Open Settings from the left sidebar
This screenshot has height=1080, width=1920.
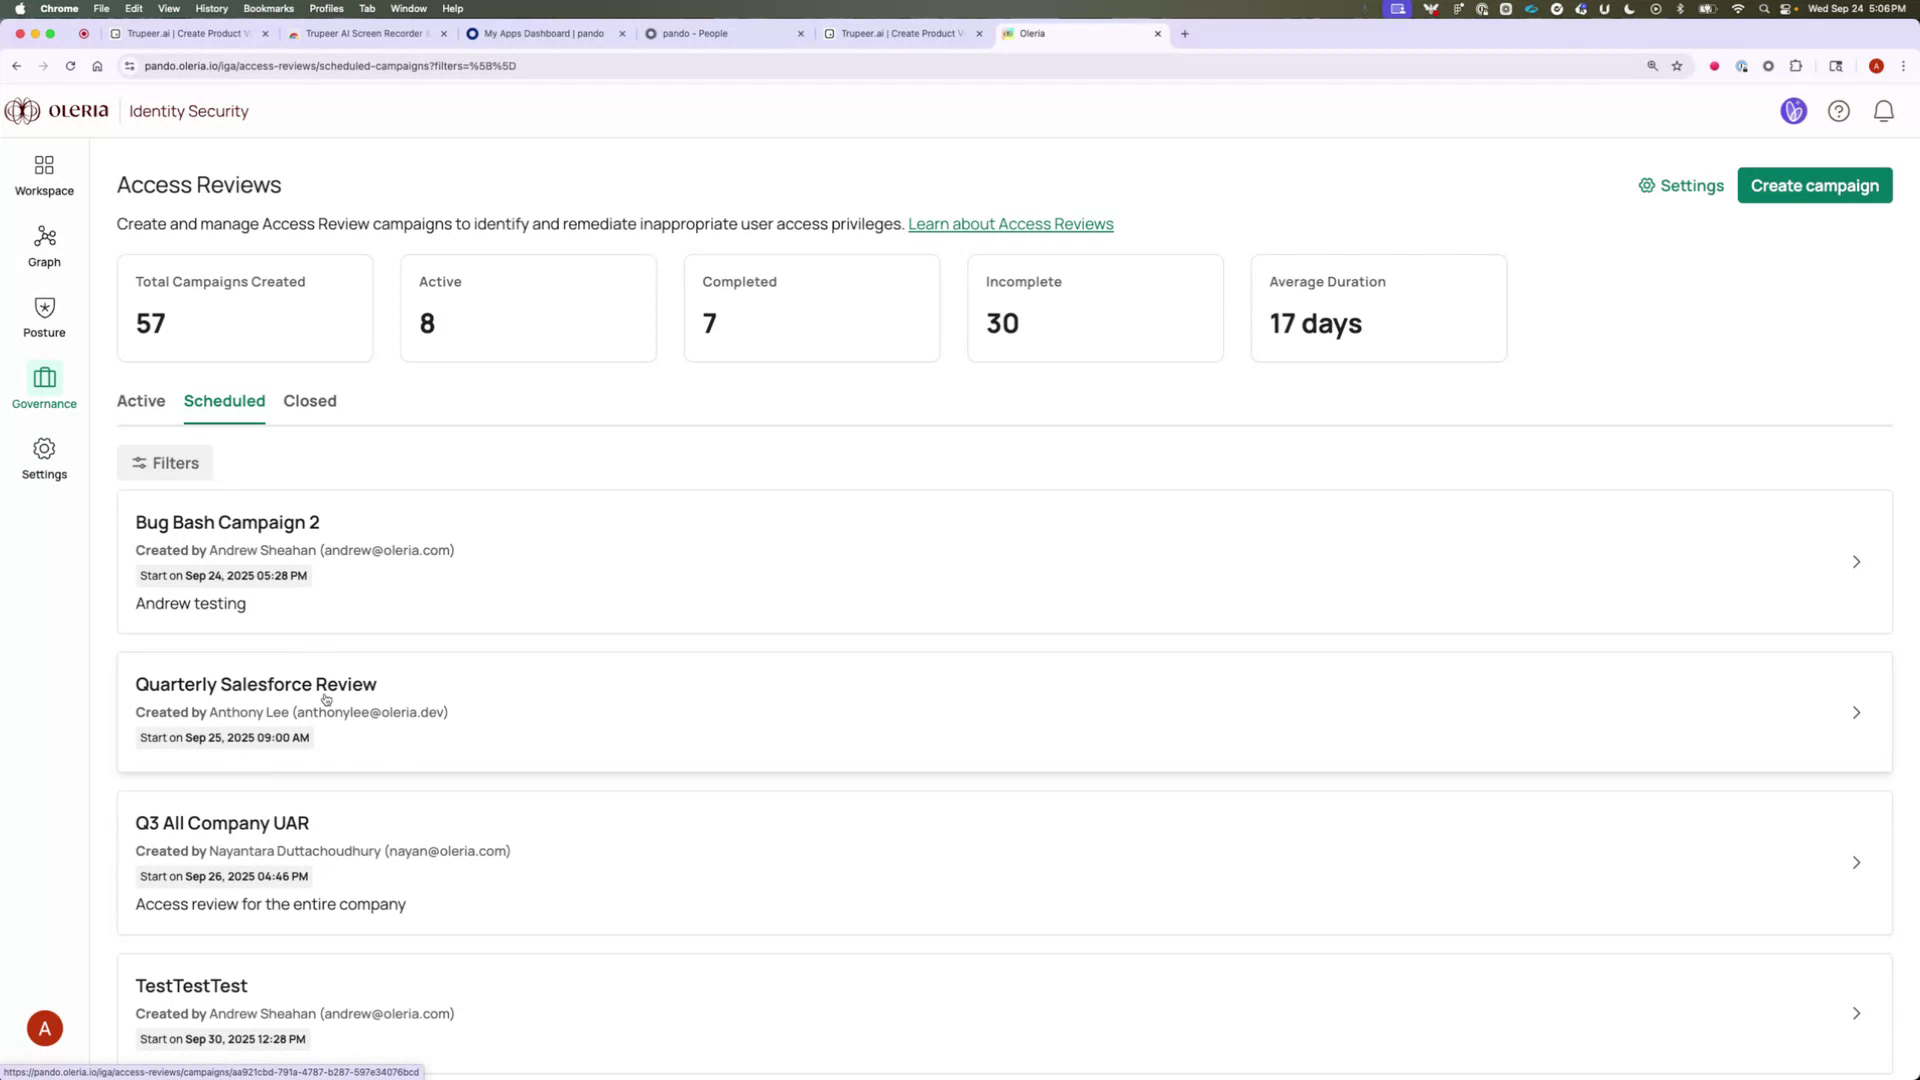[x=43, y=458]
